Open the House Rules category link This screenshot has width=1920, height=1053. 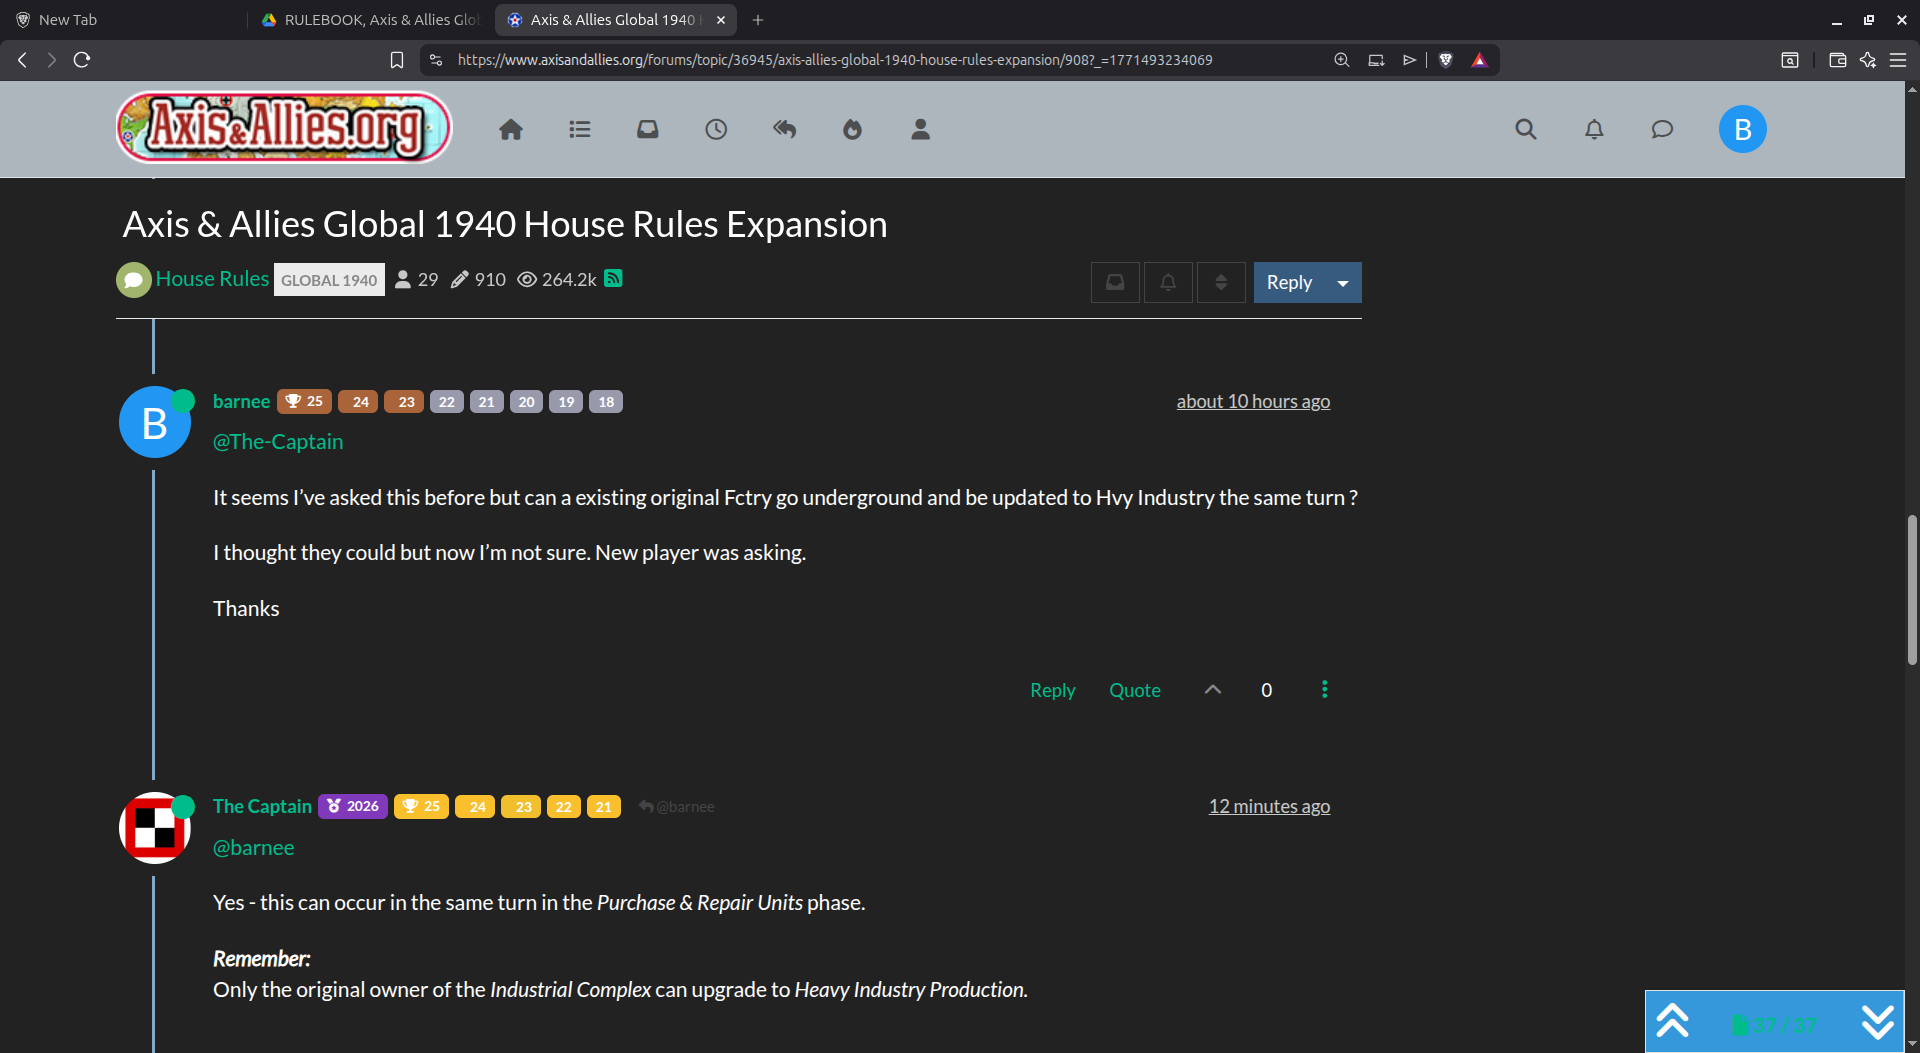(211, 278)
